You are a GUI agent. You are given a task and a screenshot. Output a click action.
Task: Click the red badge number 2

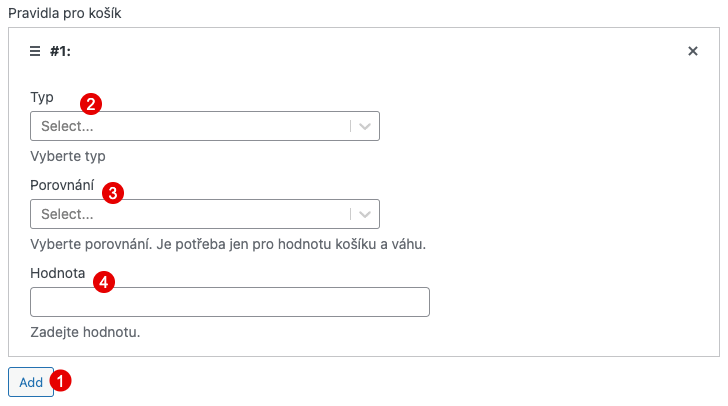[x=92, y=103]
